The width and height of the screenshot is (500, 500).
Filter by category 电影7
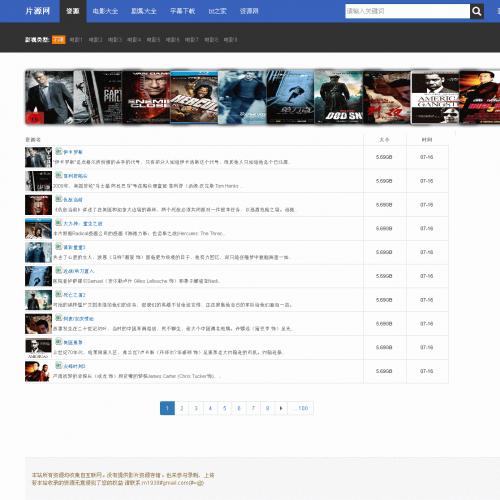pyautogui.click(x=192, y=40)
